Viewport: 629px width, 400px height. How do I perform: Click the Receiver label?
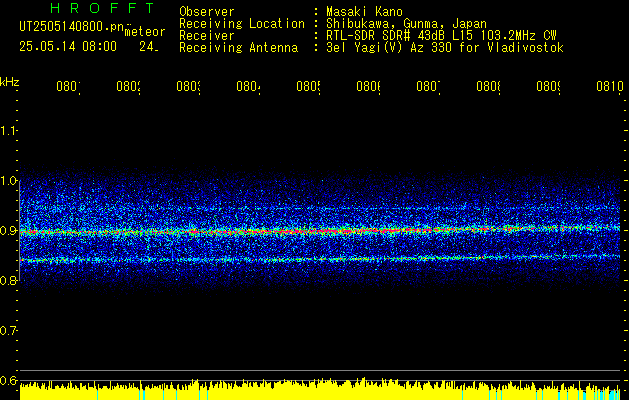coord(207,36)
